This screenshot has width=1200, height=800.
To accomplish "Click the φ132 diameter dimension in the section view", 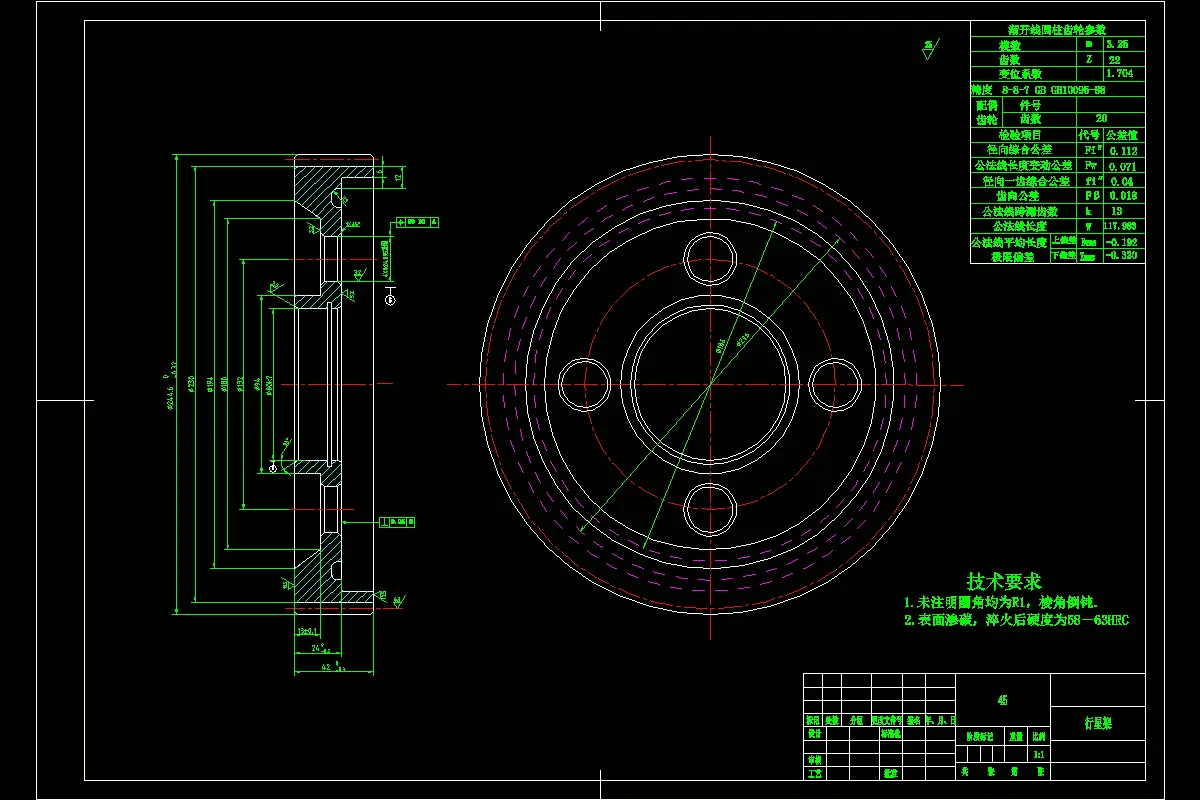I will (240, 385).
